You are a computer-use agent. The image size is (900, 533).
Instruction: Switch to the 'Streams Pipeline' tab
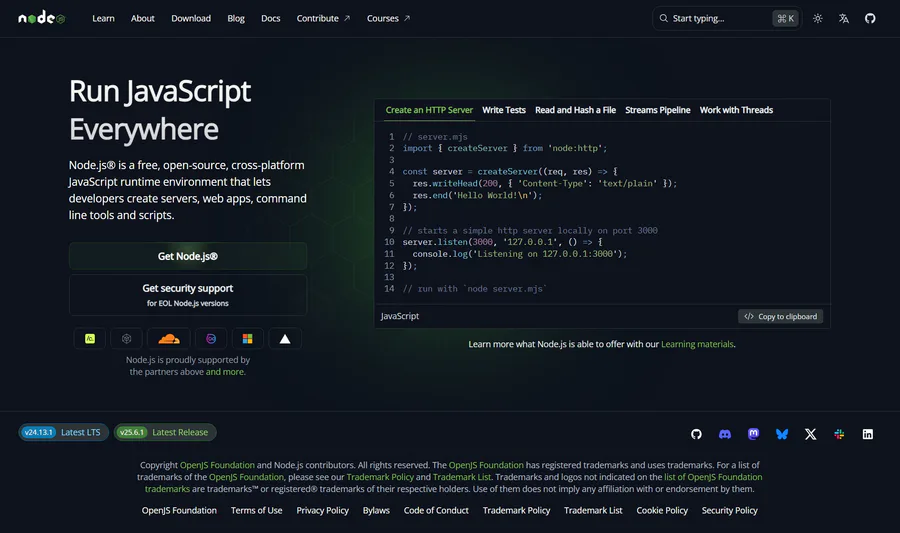click(x=657, y=110)
